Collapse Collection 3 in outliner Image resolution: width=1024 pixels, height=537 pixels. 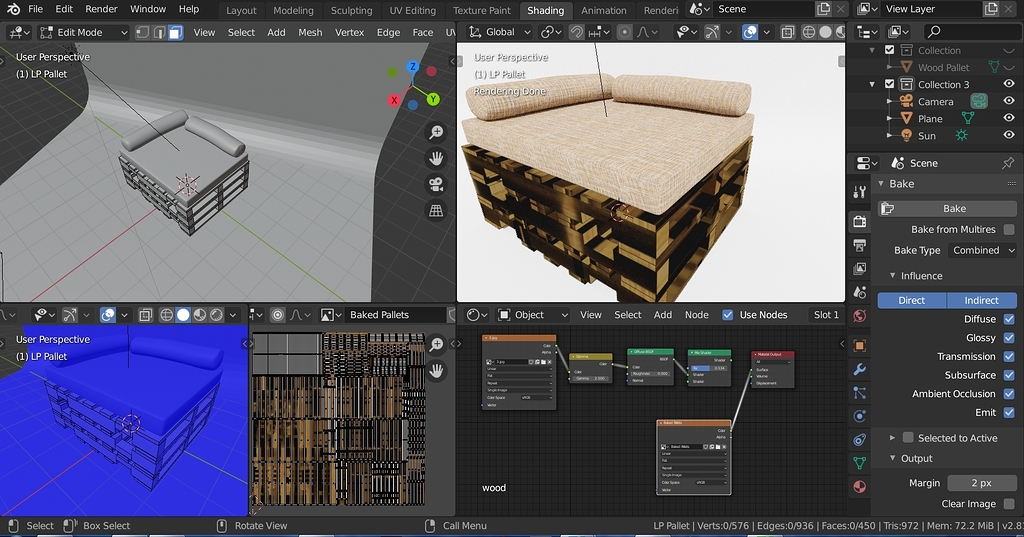(872, 84)
